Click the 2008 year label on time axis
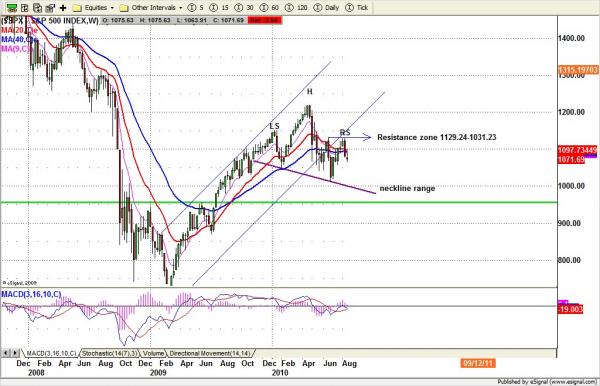Image resolution: width=600 pixels, height=386 pixels. pos(36,373)
